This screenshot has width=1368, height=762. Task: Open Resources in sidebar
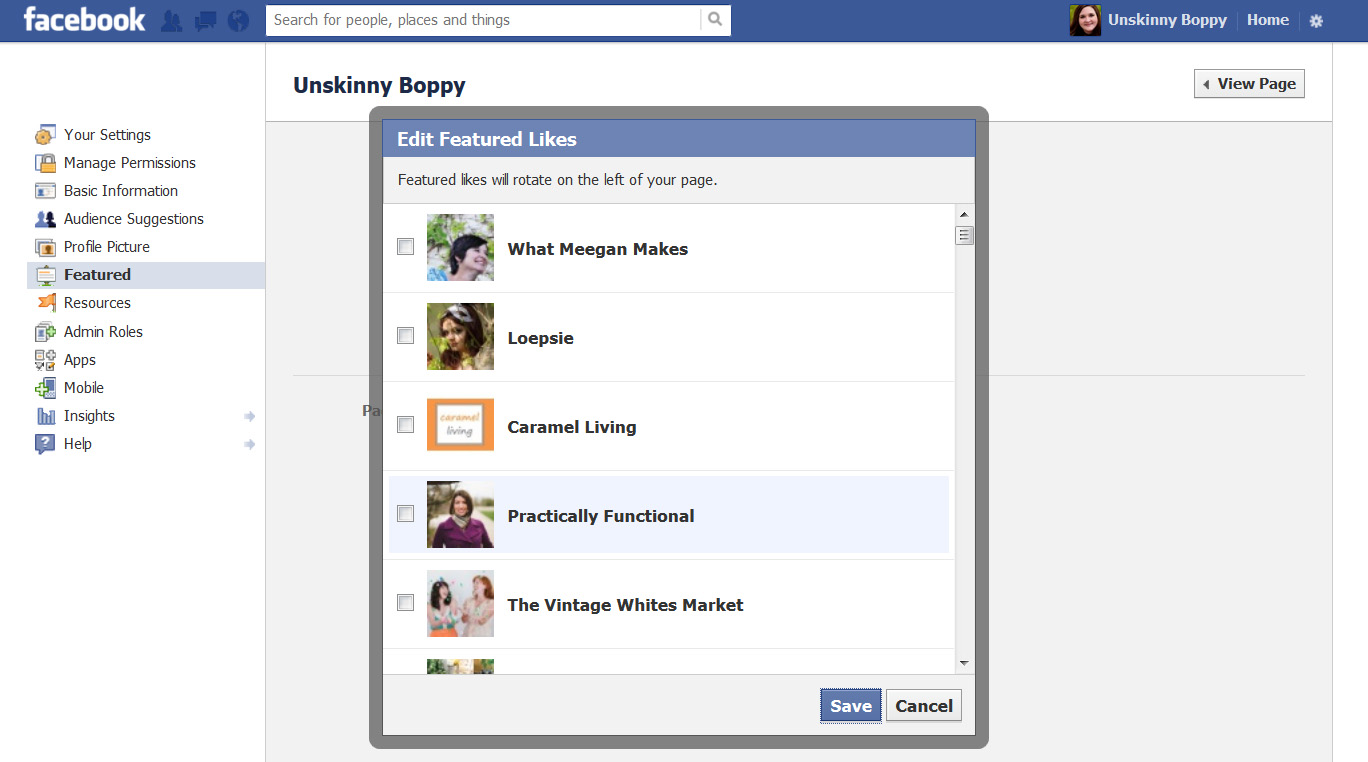[x=97, y=303]
